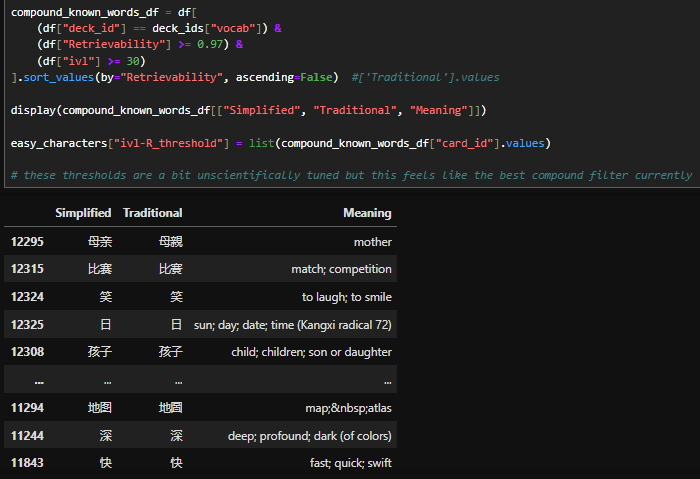Viewport: 700px width, 479px height.
Task: Select row index 11843
Action: [28, 463]
